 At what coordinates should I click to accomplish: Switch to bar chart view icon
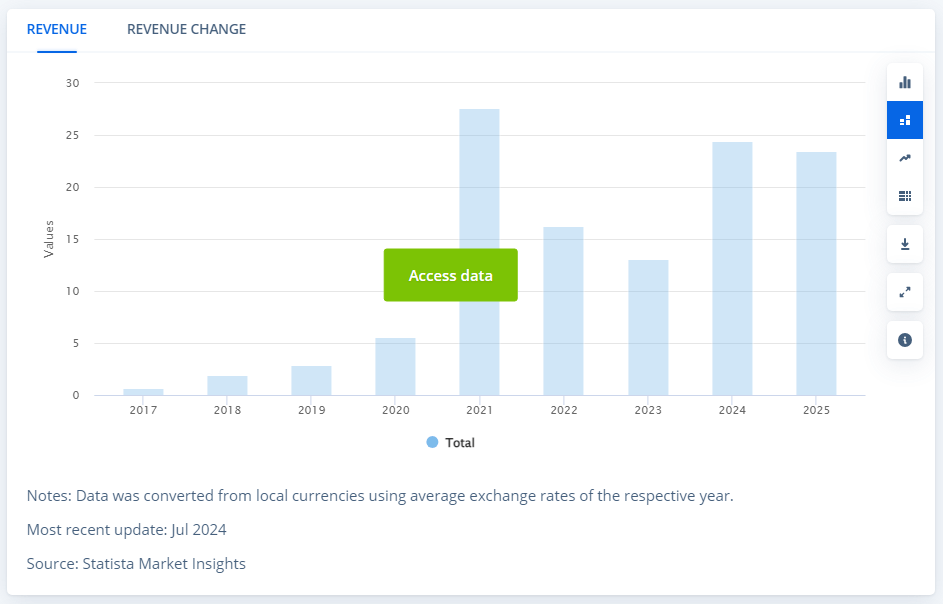click(x=905, y=82)
